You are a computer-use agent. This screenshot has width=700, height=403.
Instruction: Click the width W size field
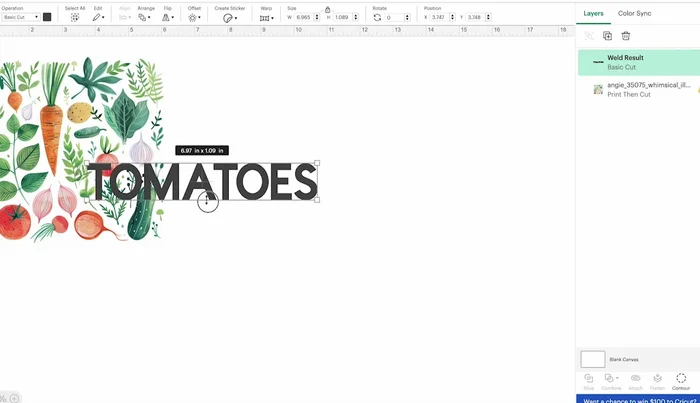(304, 17)
